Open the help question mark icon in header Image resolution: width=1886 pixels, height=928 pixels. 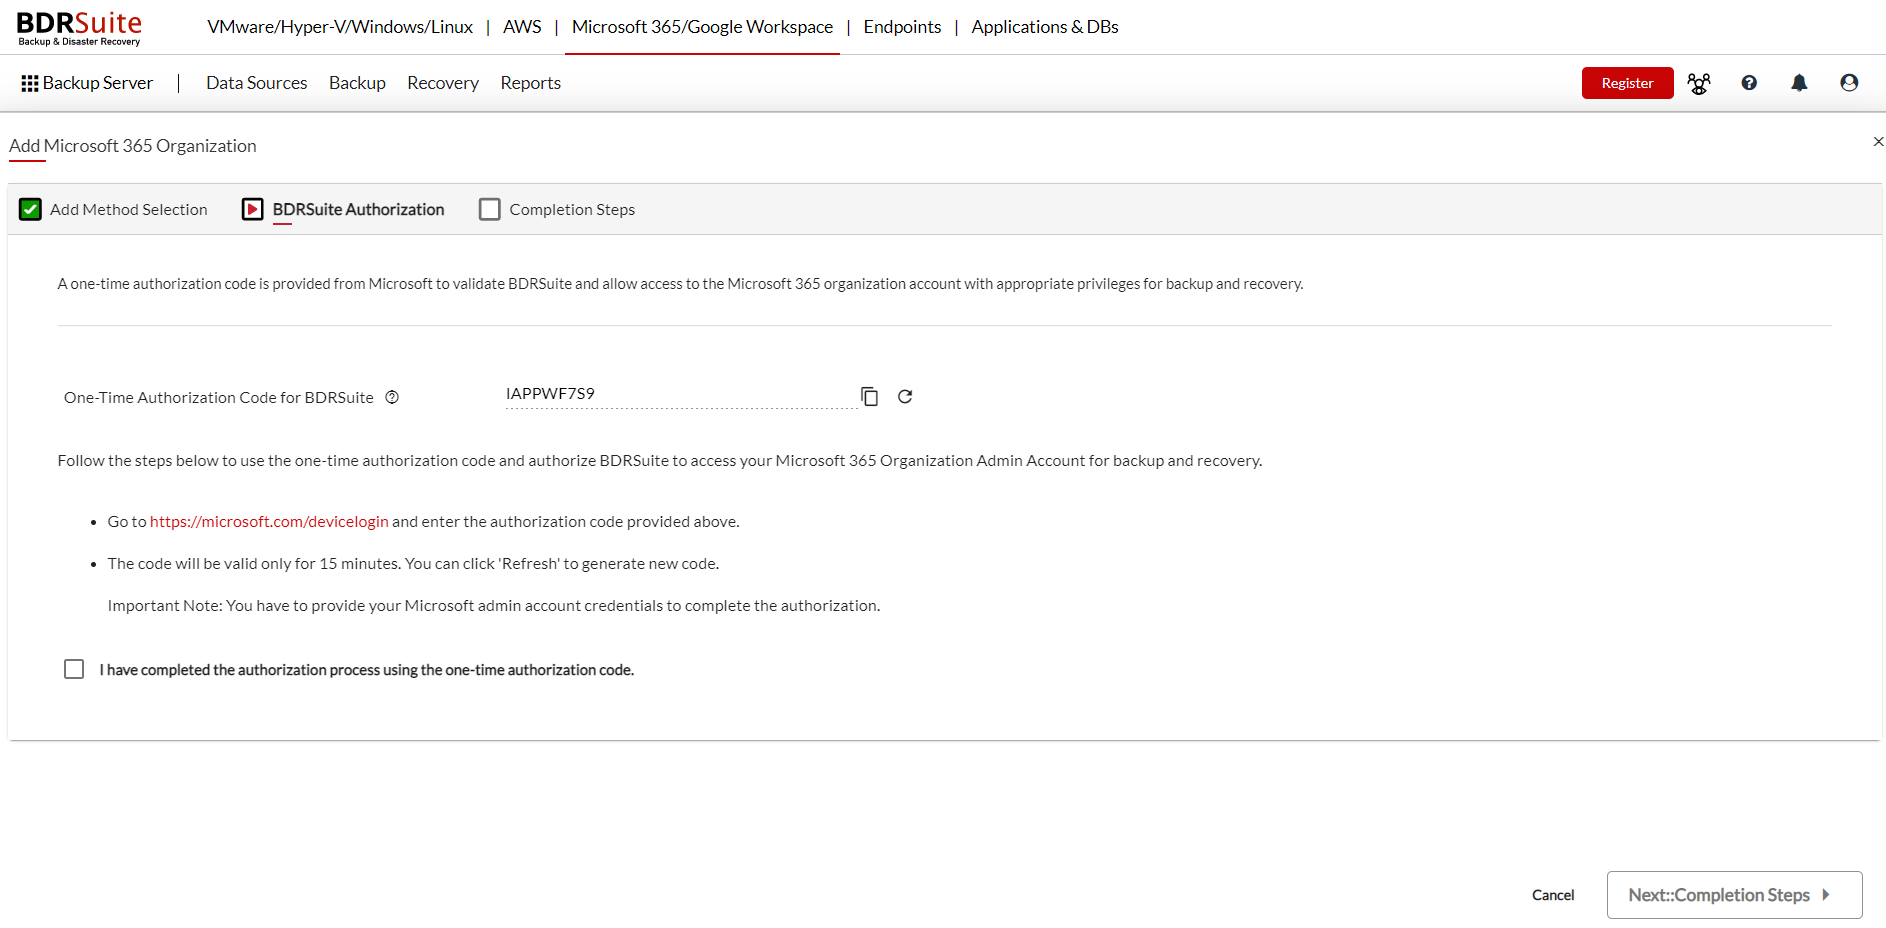[1749, 83]
